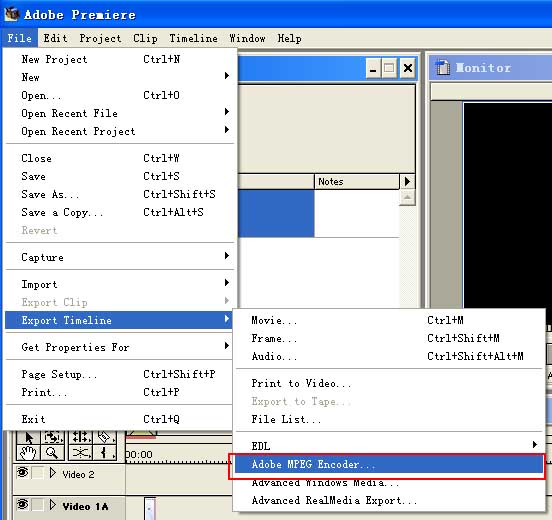Toggle the Video 1A track eye icon
552x520 pixels.
click(23, 505)
